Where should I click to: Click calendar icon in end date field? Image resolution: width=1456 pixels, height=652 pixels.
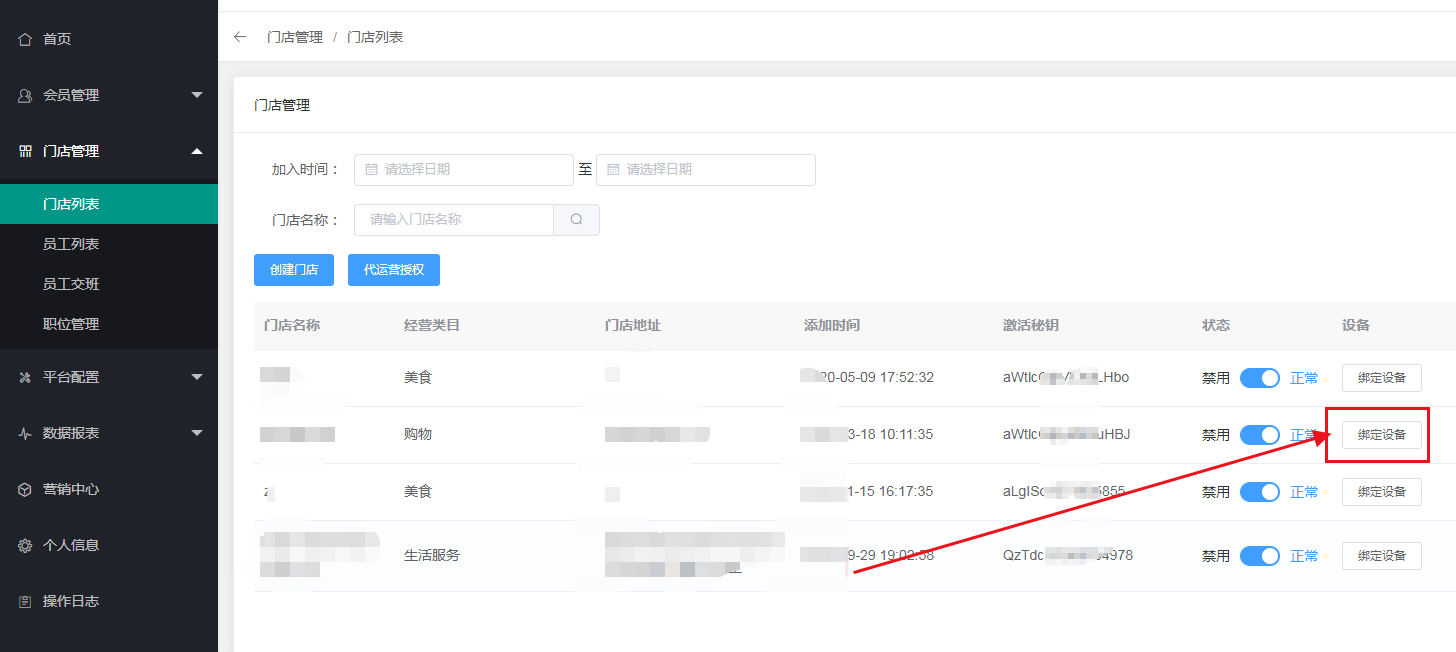coord(613,170)
